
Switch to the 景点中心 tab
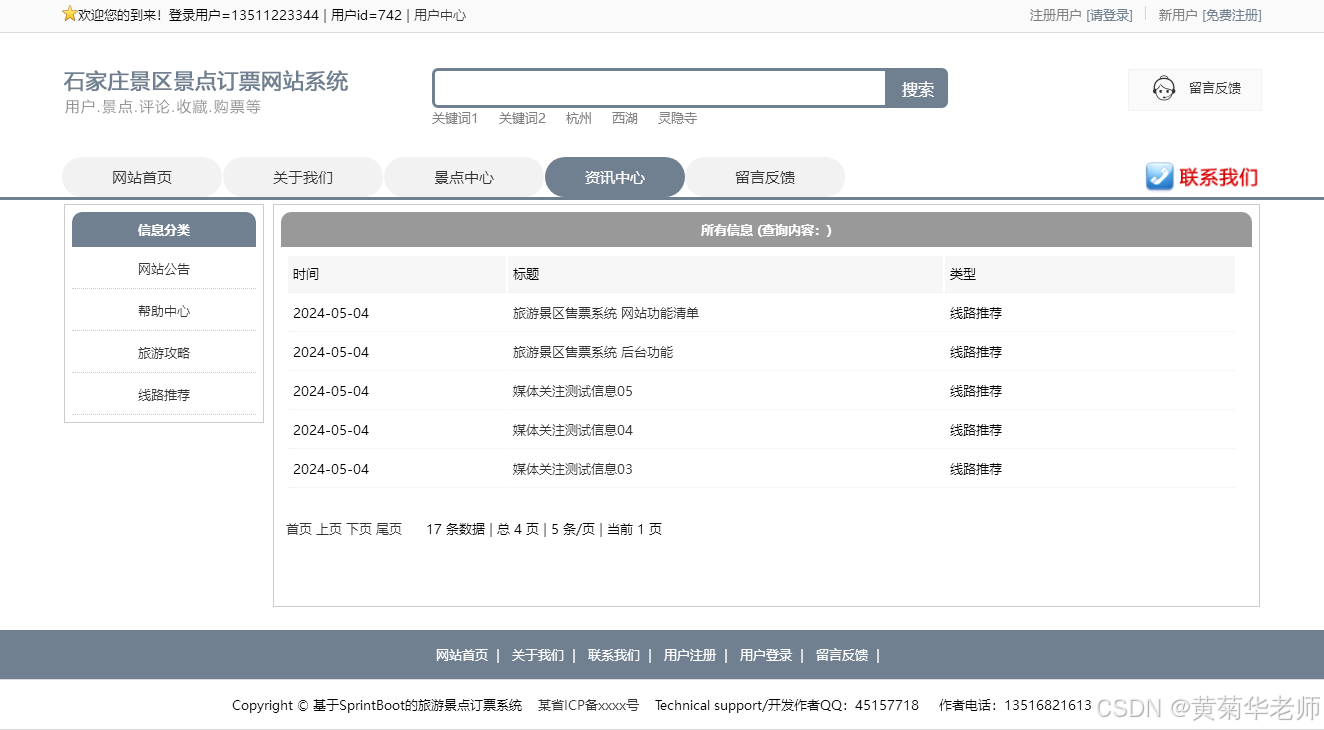pyautogui.click(x=464, y=177)
